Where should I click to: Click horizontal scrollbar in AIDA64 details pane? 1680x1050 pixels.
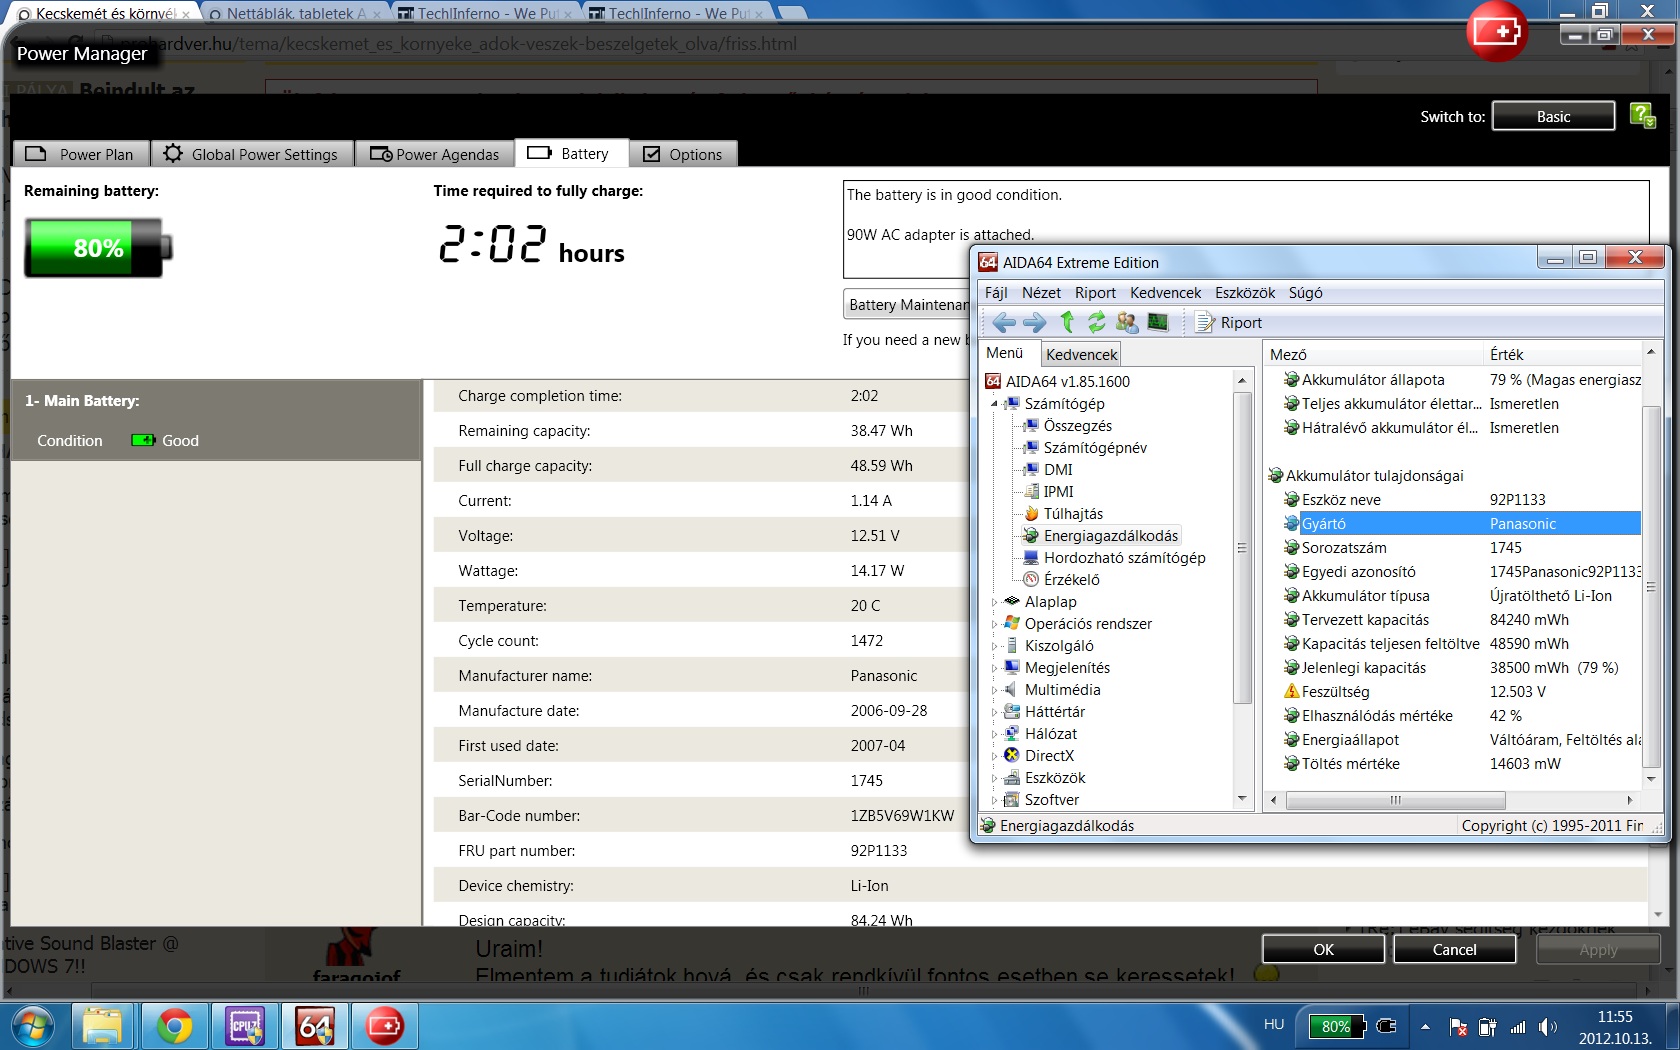pos(1395,800)
